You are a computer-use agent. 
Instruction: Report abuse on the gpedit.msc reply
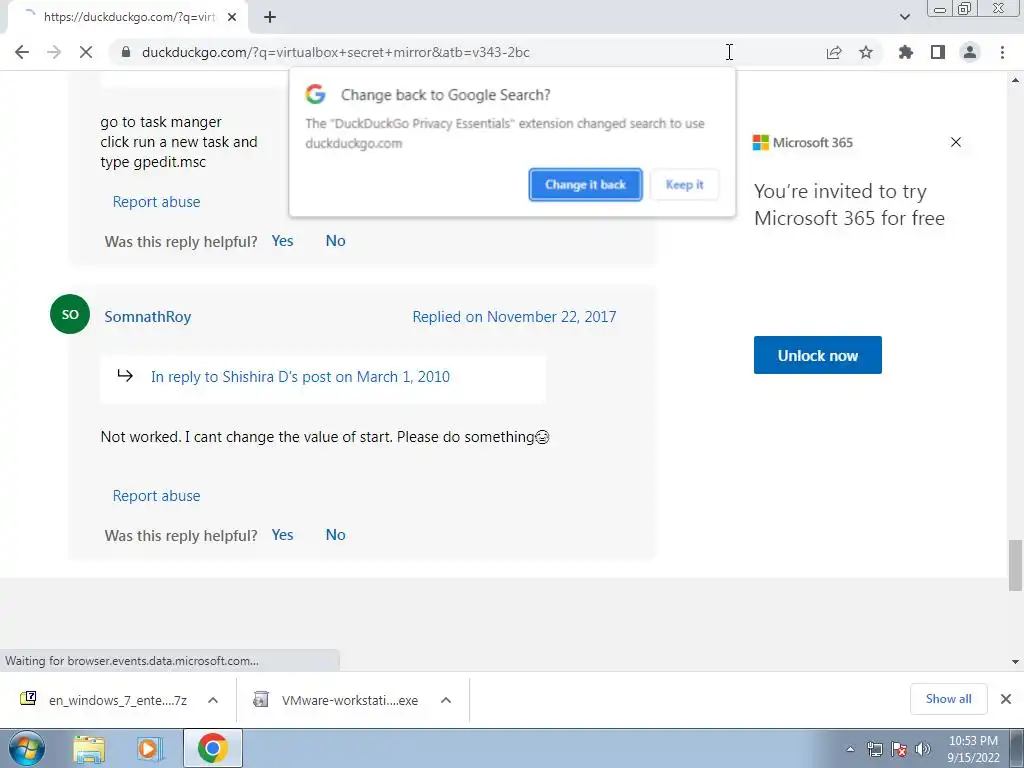156,202
